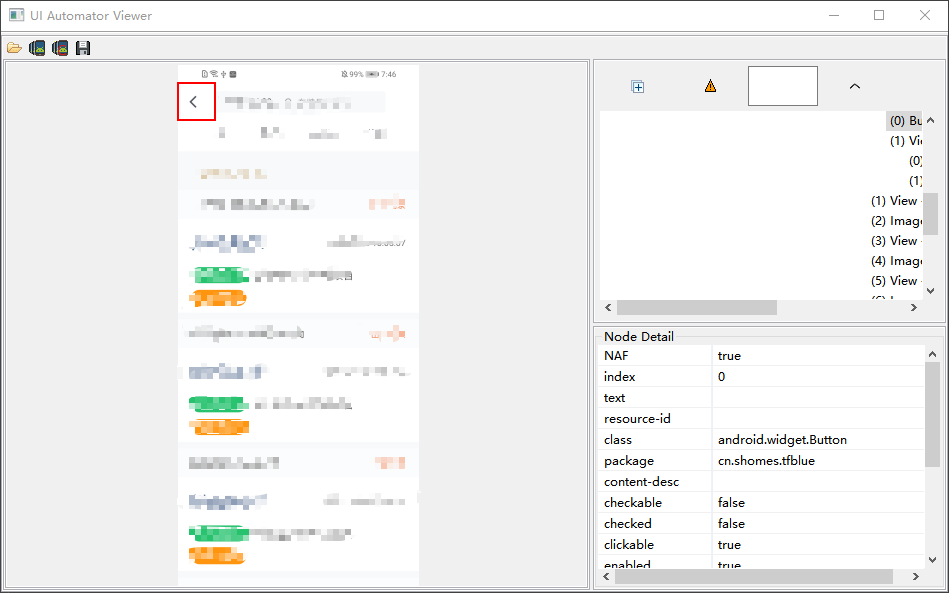
Task: Expand all nodes with the plus icon
Action: tap(637, 87)
